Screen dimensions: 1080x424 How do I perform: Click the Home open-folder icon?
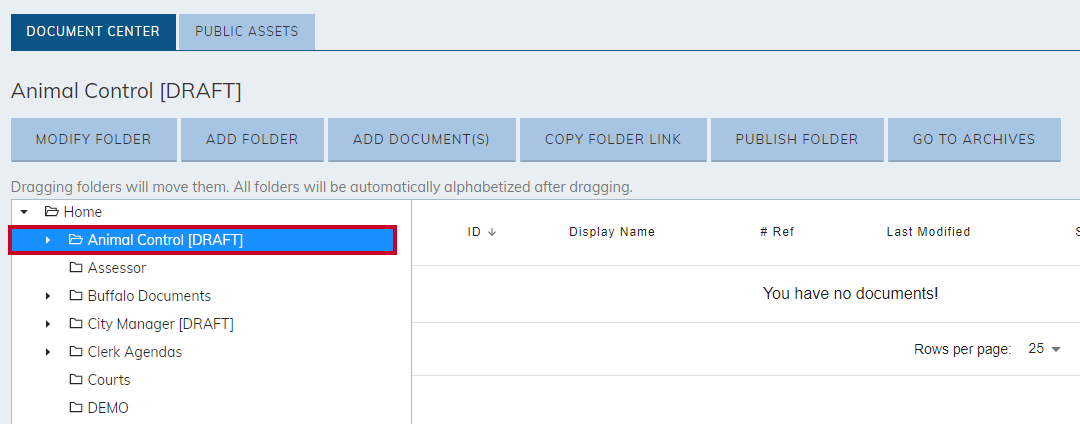52,212
